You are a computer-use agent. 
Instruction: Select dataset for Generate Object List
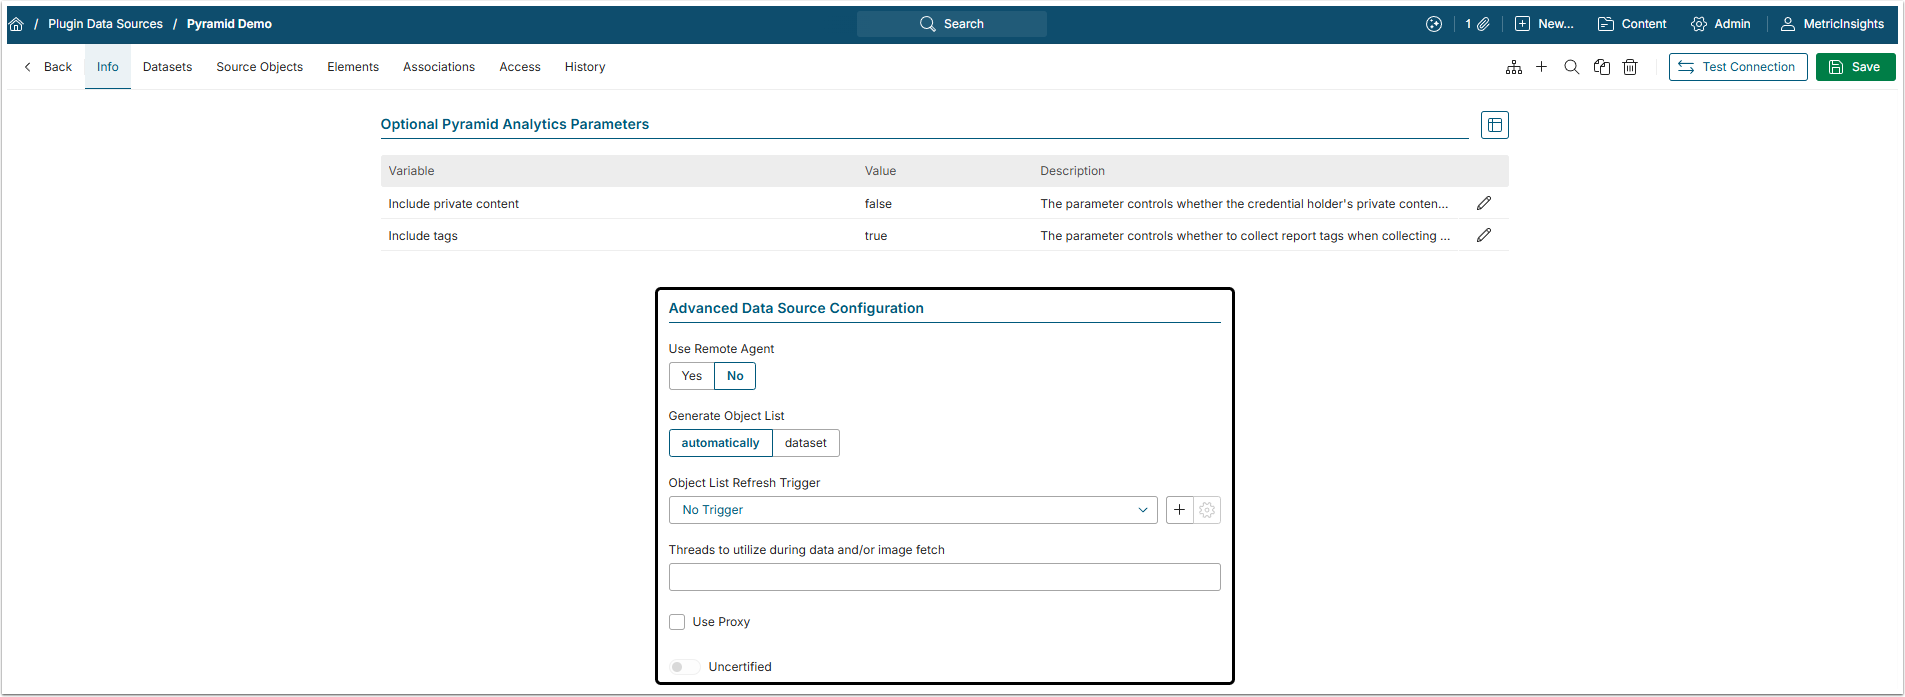coord(805,443)
